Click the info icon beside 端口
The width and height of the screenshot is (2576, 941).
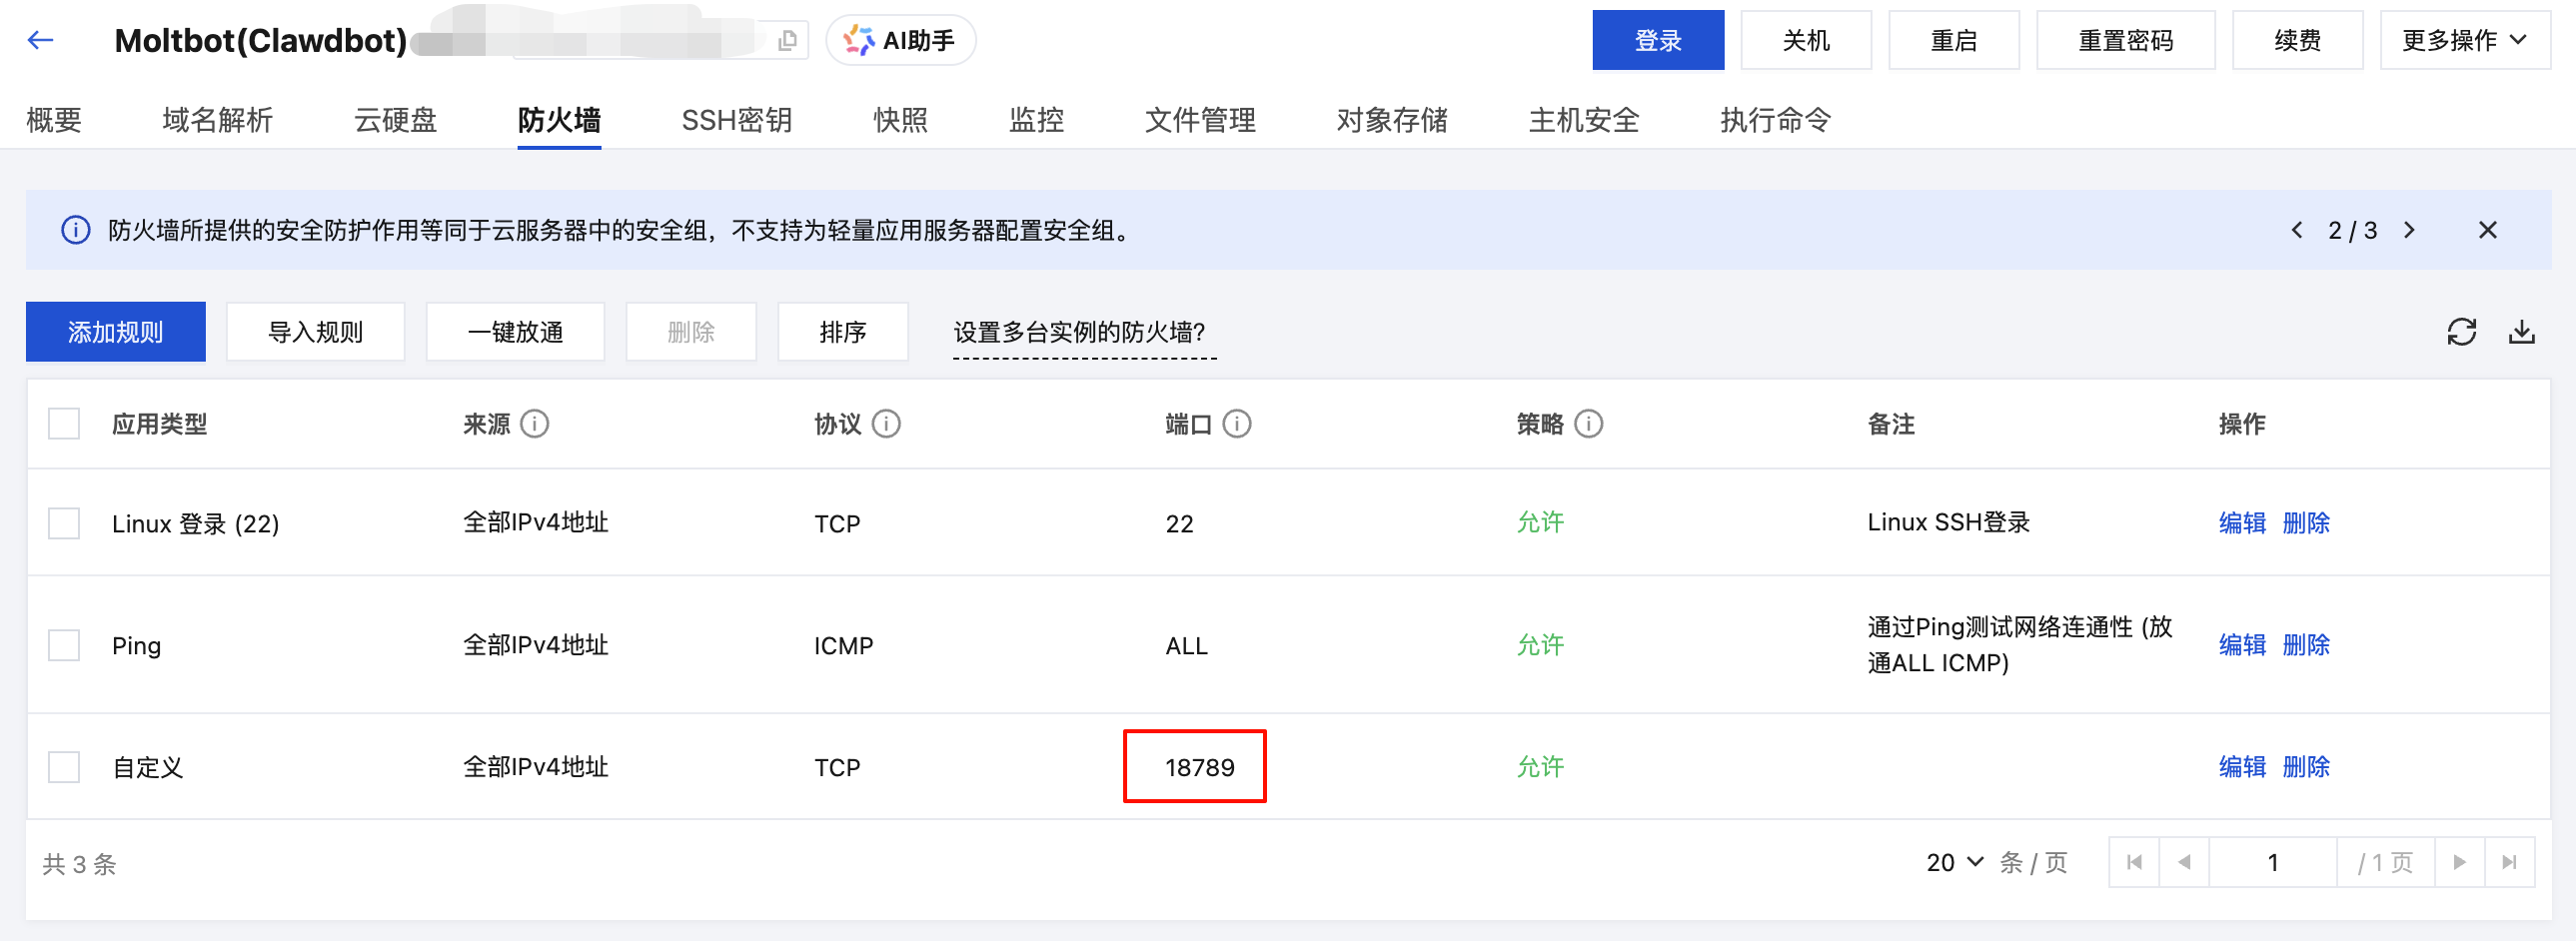[x=1237, y=424]
